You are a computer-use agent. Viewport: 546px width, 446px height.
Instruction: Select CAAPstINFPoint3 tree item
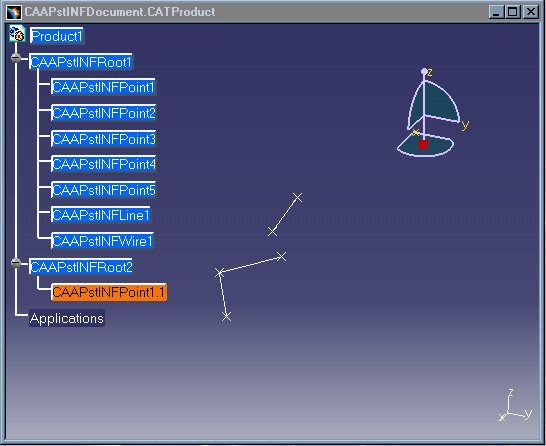coord(104,139)
